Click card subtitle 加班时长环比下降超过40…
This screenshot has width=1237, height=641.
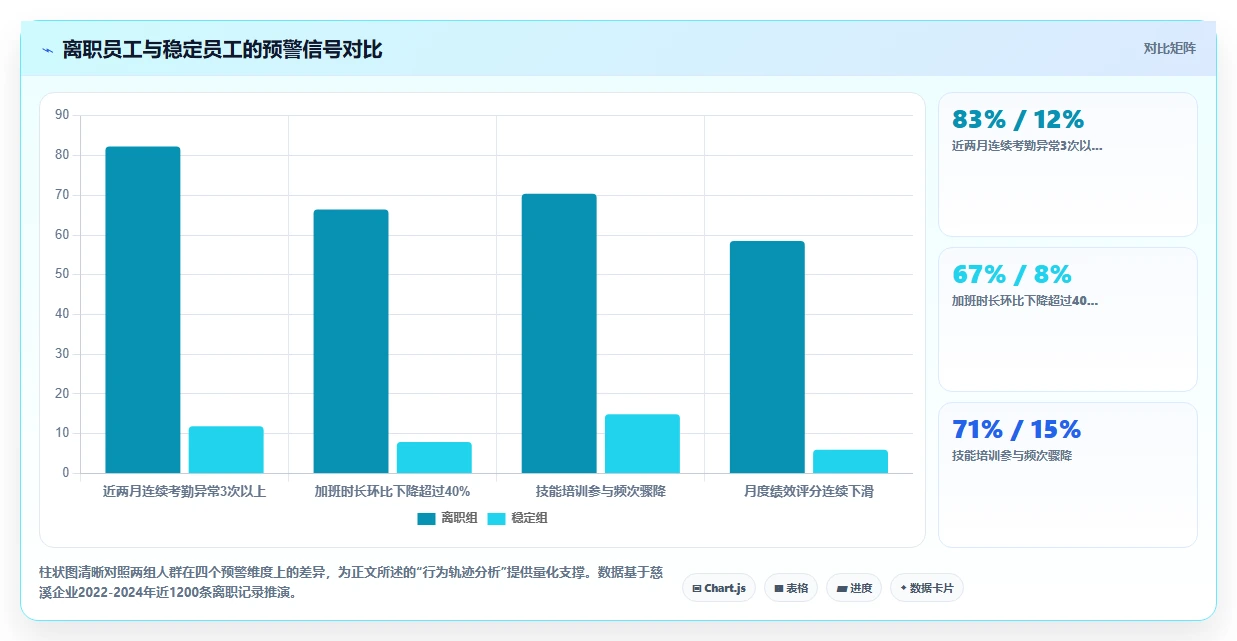click(1025, 300)
